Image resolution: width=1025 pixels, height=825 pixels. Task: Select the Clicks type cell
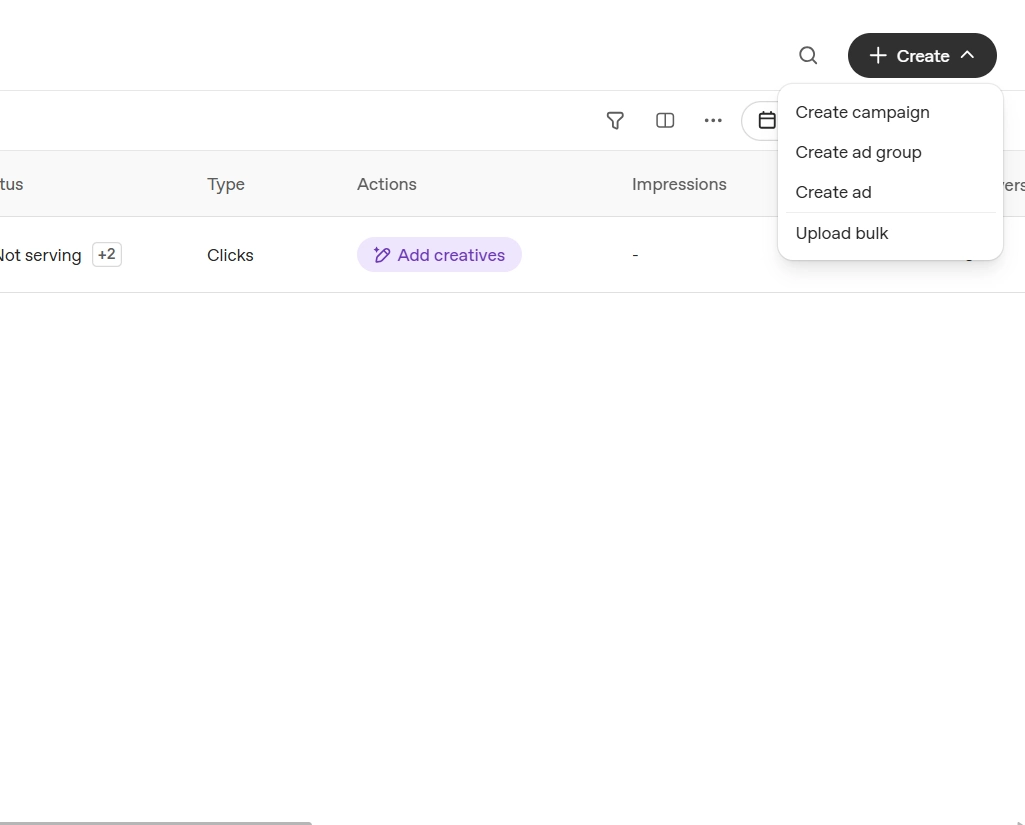(230, 255)
